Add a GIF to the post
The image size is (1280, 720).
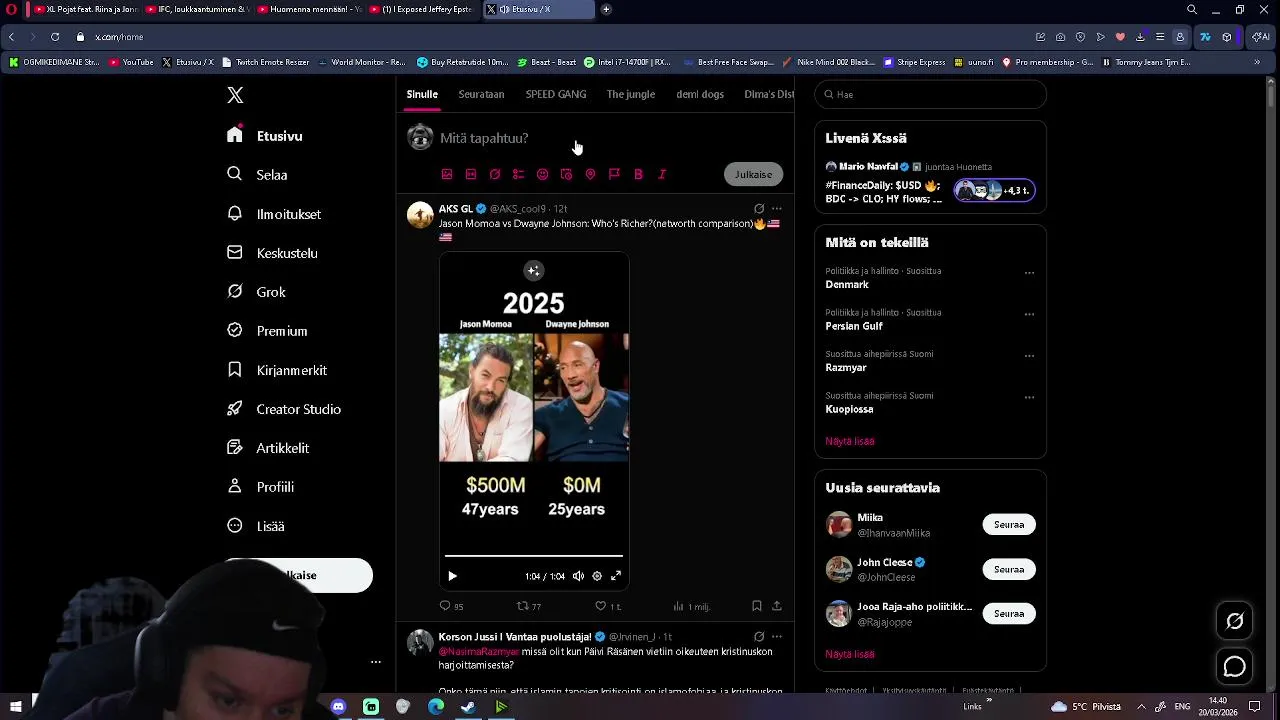pyautogui.click(x=471, y=174)
